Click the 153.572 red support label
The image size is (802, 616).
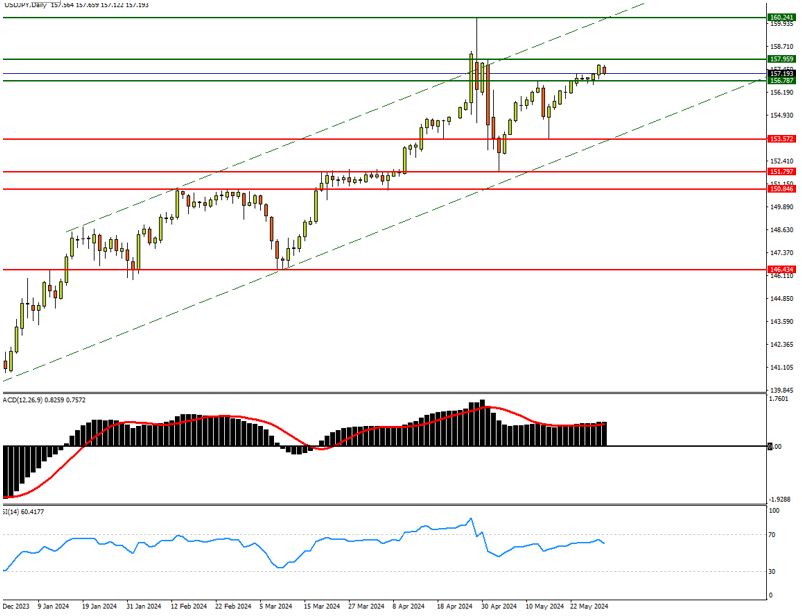(781, 139)
